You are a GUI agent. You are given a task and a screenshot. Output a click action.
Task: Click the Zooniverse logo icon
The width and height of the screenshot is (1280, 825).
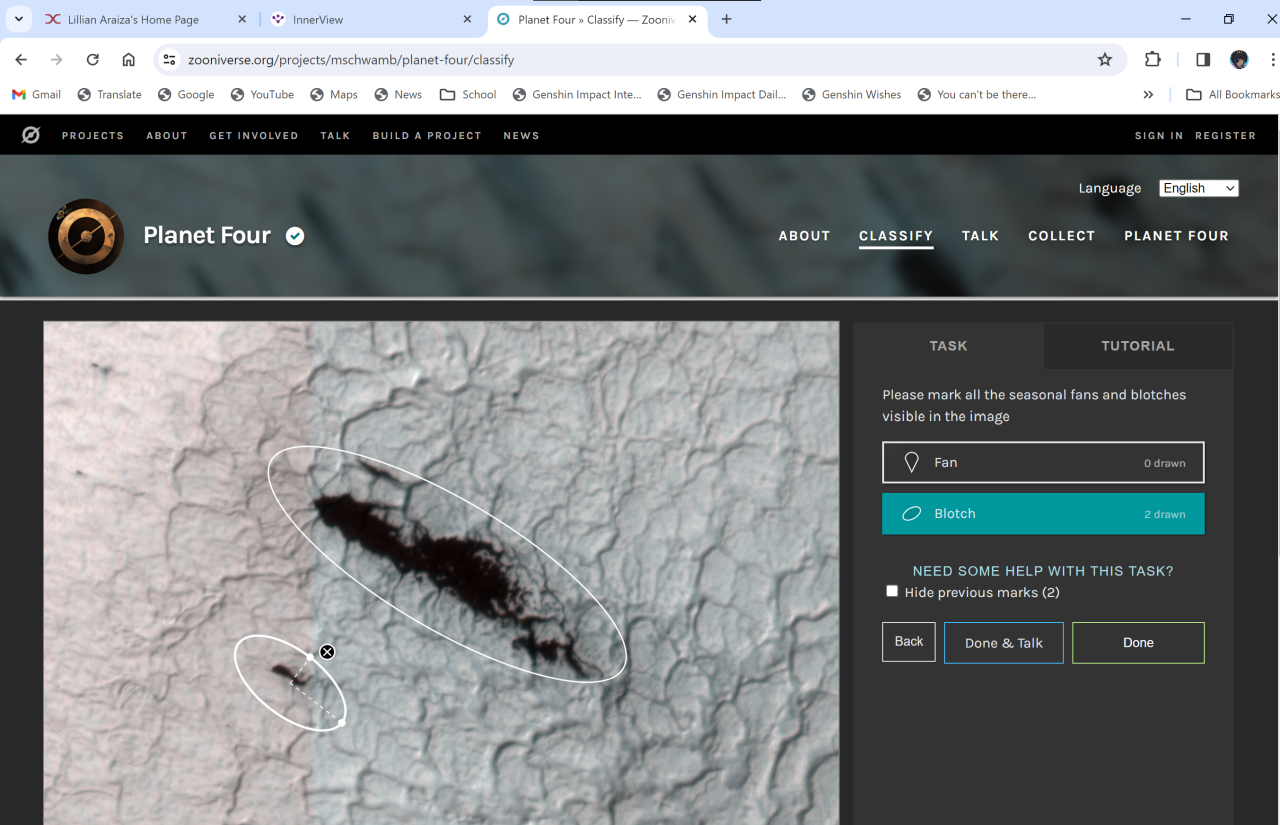(31, 135)
